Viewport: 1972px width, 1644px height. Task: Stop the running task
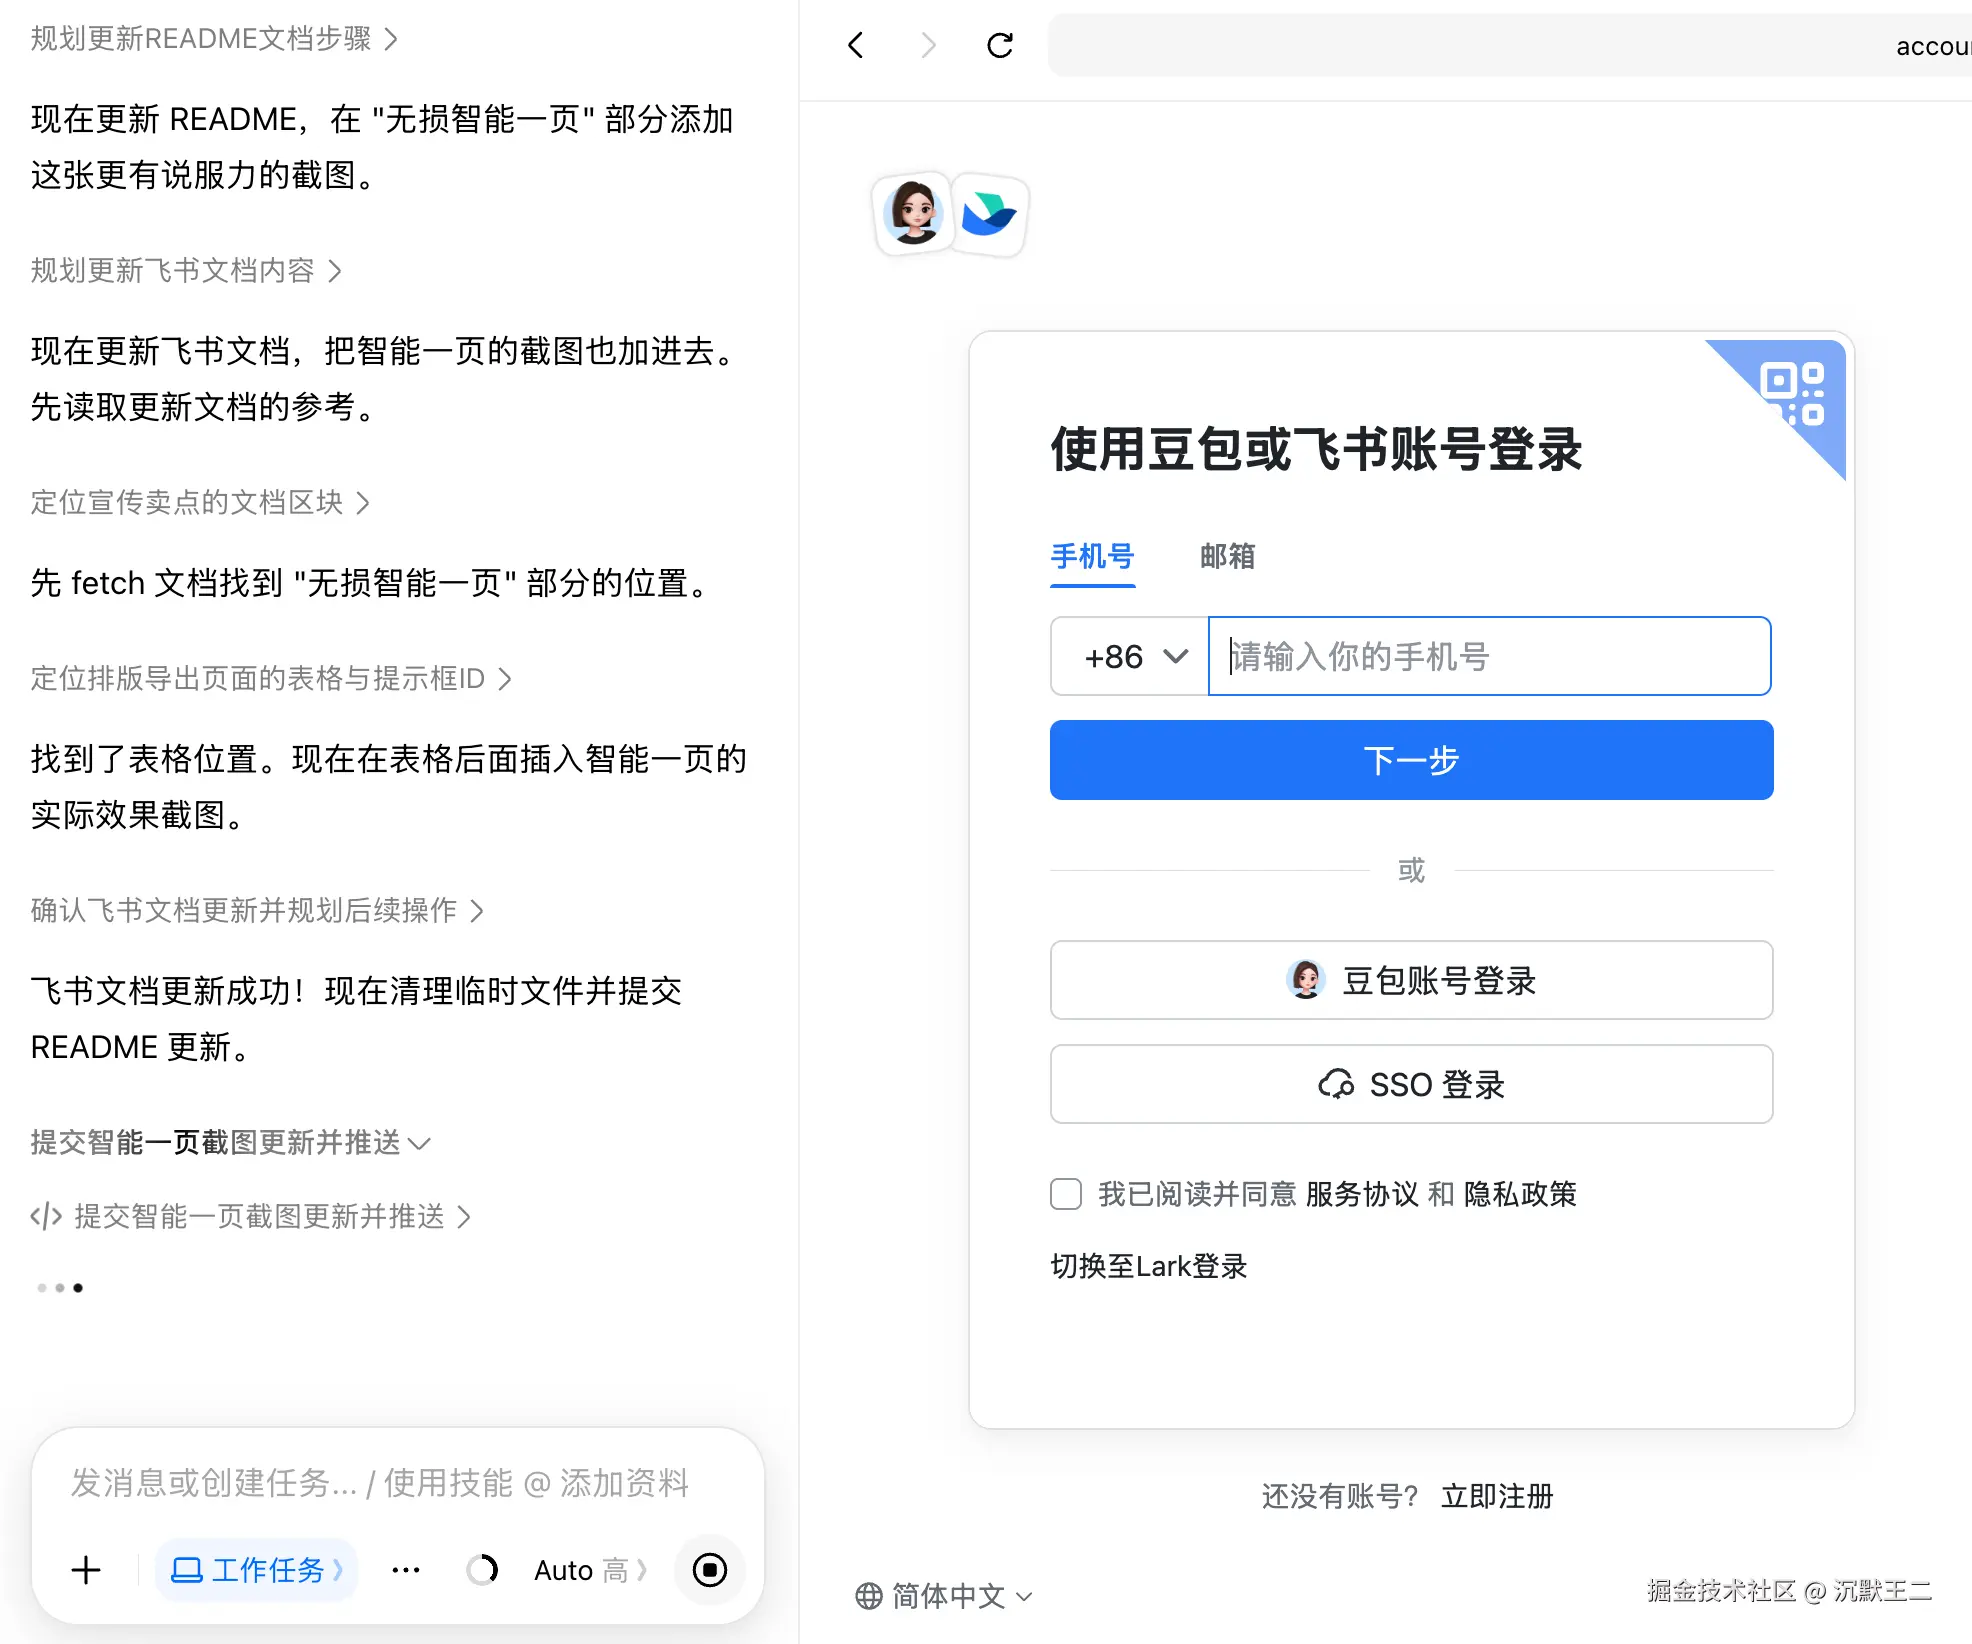tap(710, 1570)
